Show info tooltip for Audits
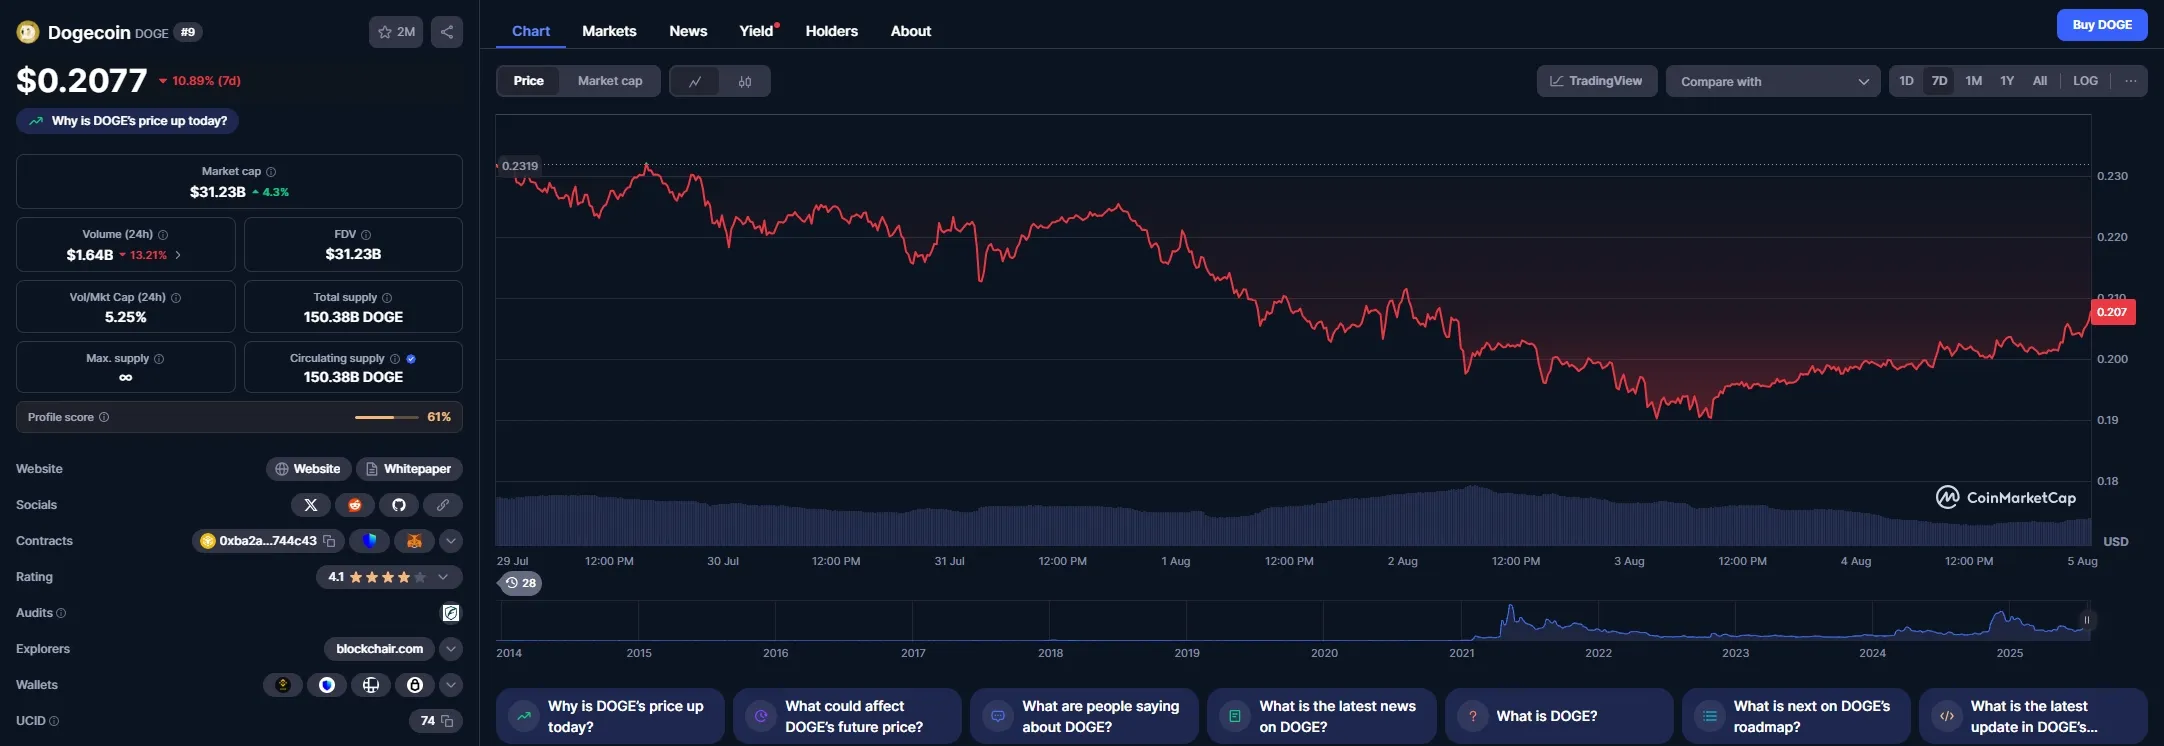This screenshot has height=746, width=2164. pos(61,613)
